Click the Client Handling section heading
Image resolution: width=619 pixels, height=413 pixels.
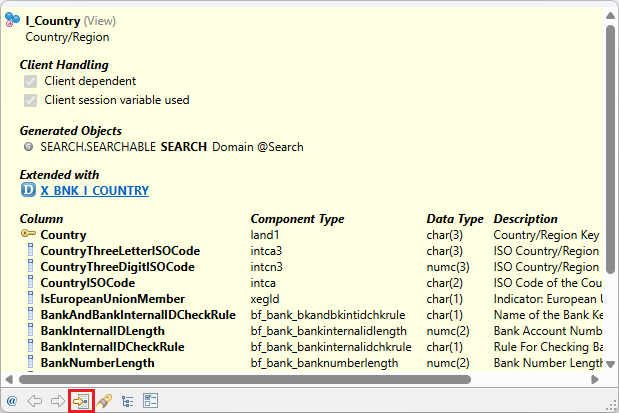pos(64,65)
